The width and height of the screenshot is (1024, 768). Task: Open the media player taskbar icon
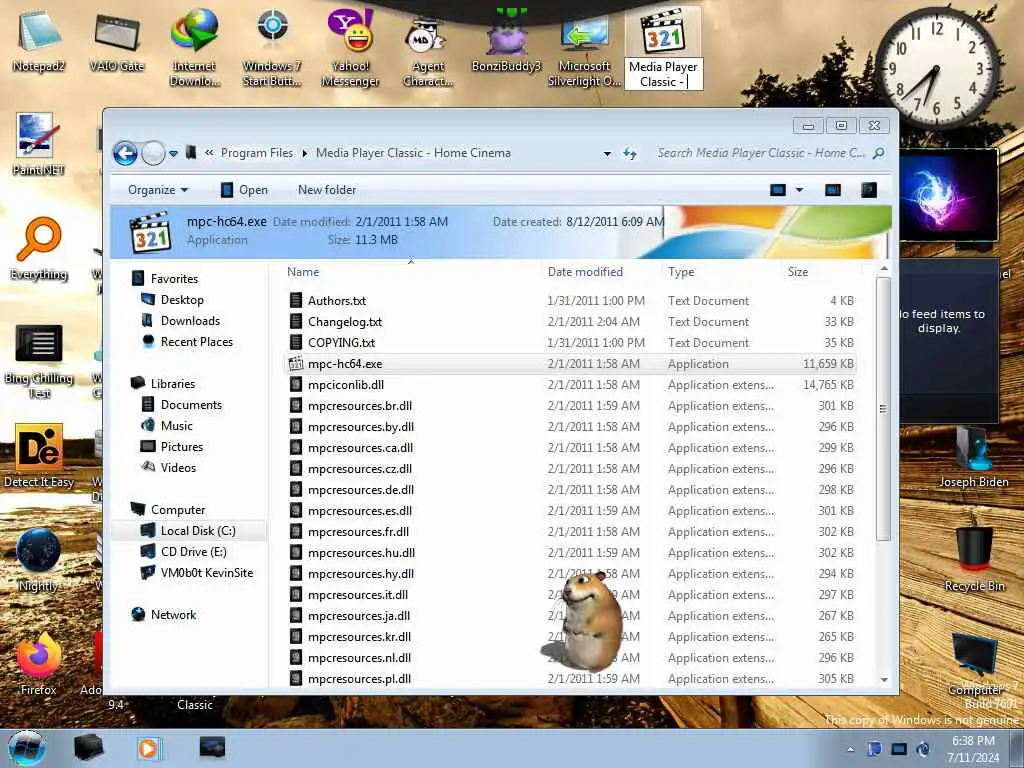(148, 748)
